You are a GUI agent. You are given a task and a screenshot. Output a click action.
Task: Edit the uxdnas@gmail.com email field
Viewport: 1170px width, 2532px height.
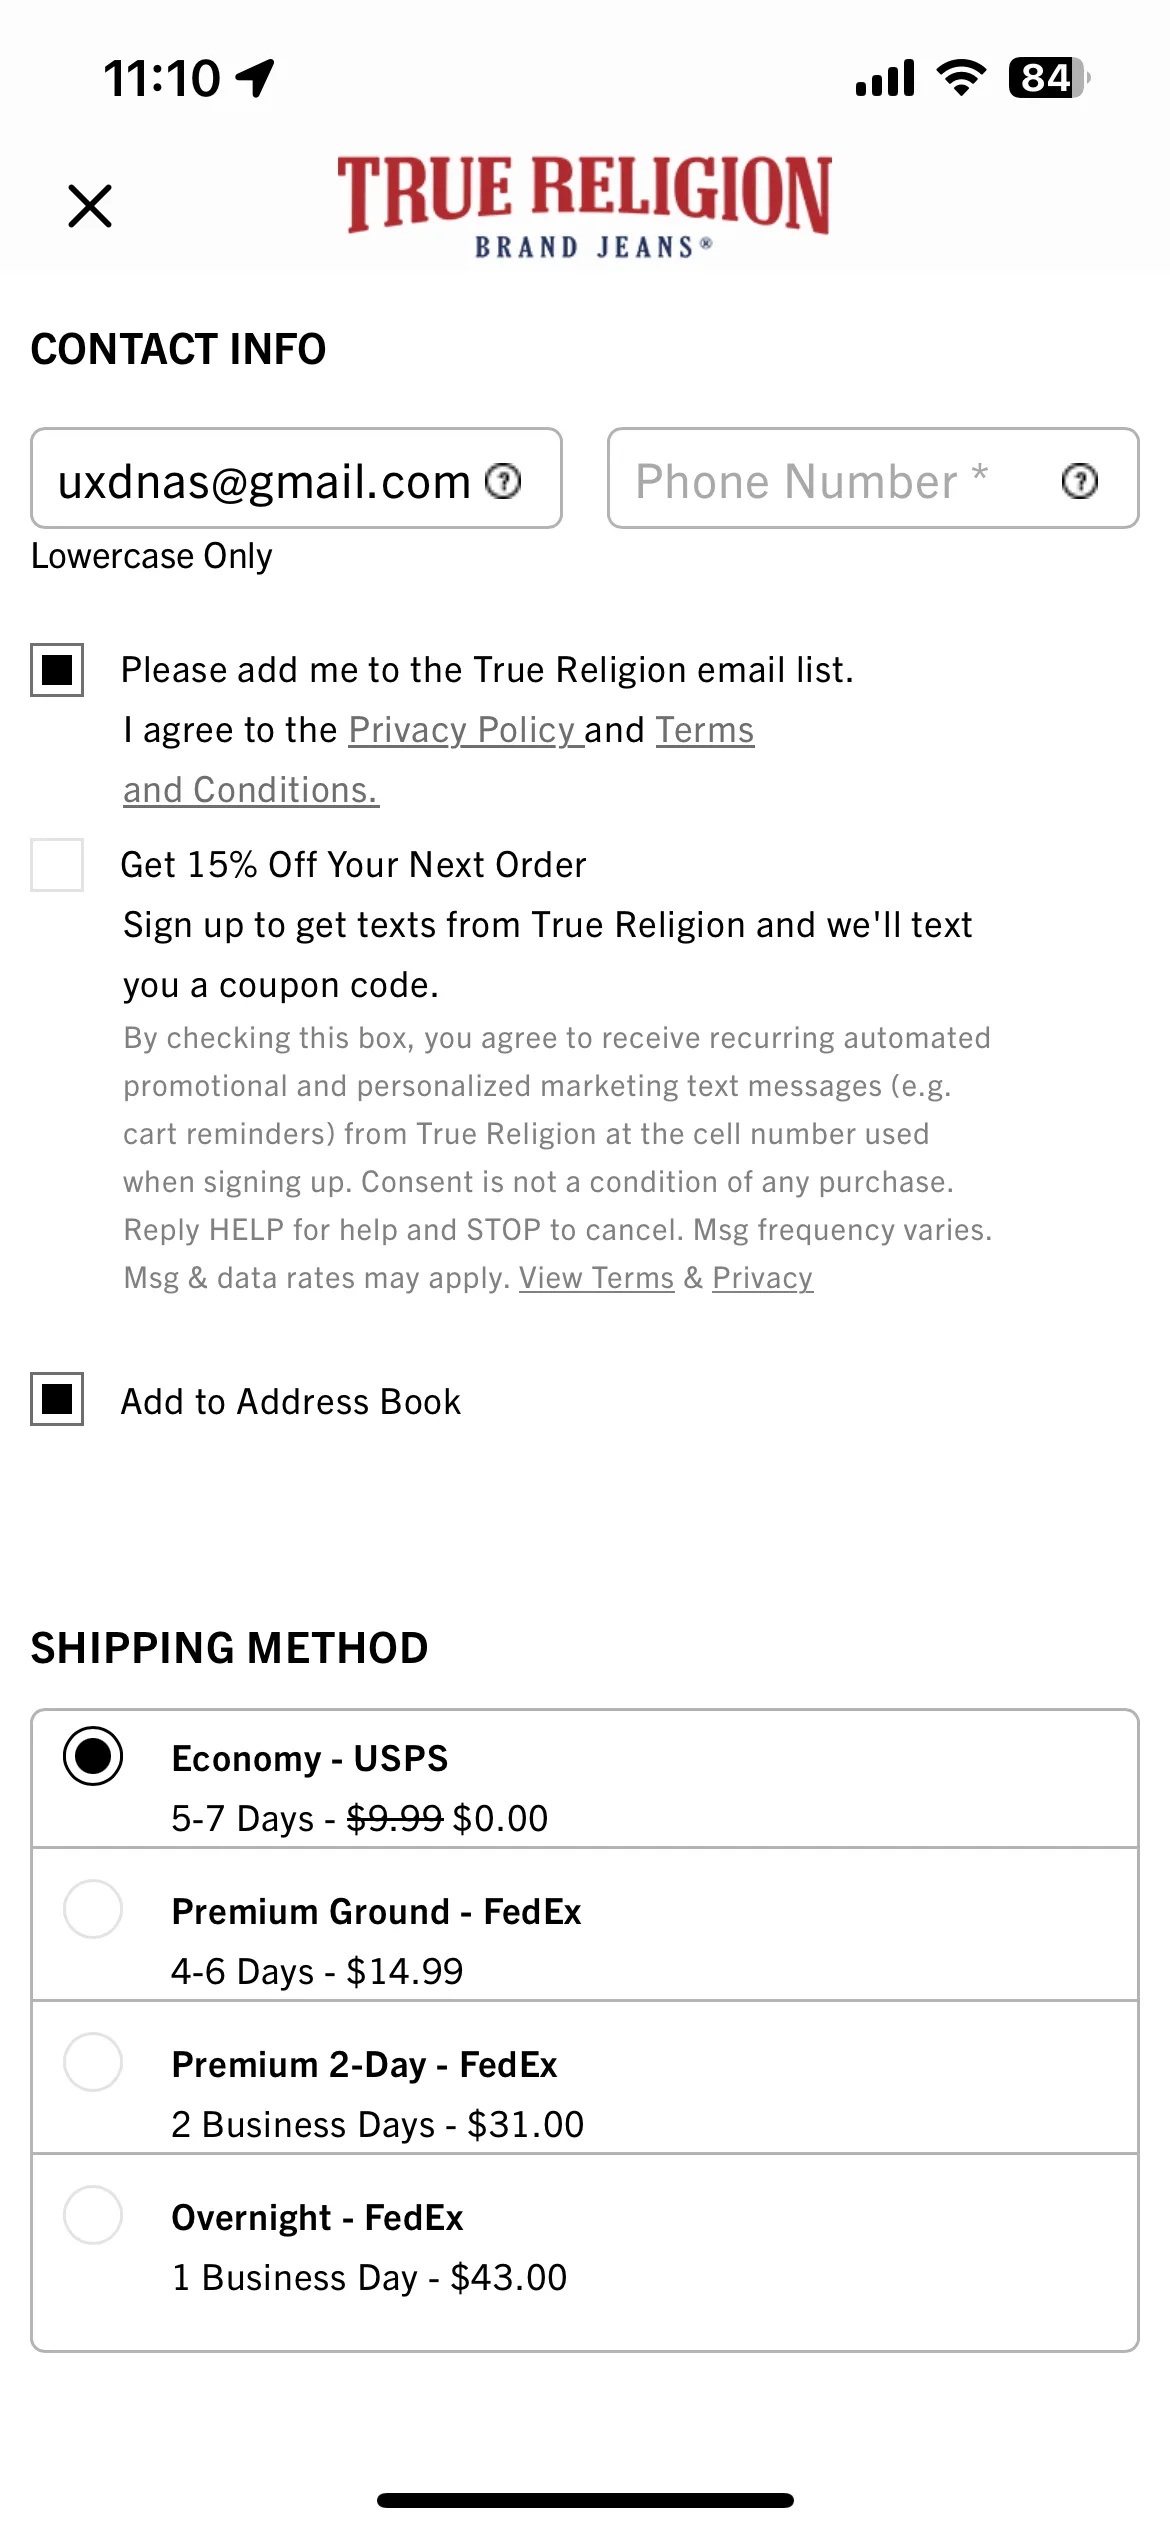296,478
